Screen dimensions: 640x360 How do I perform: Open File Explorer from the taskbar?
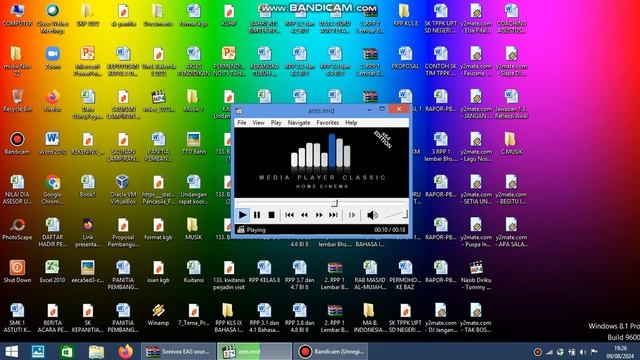[x=96, y=351]
